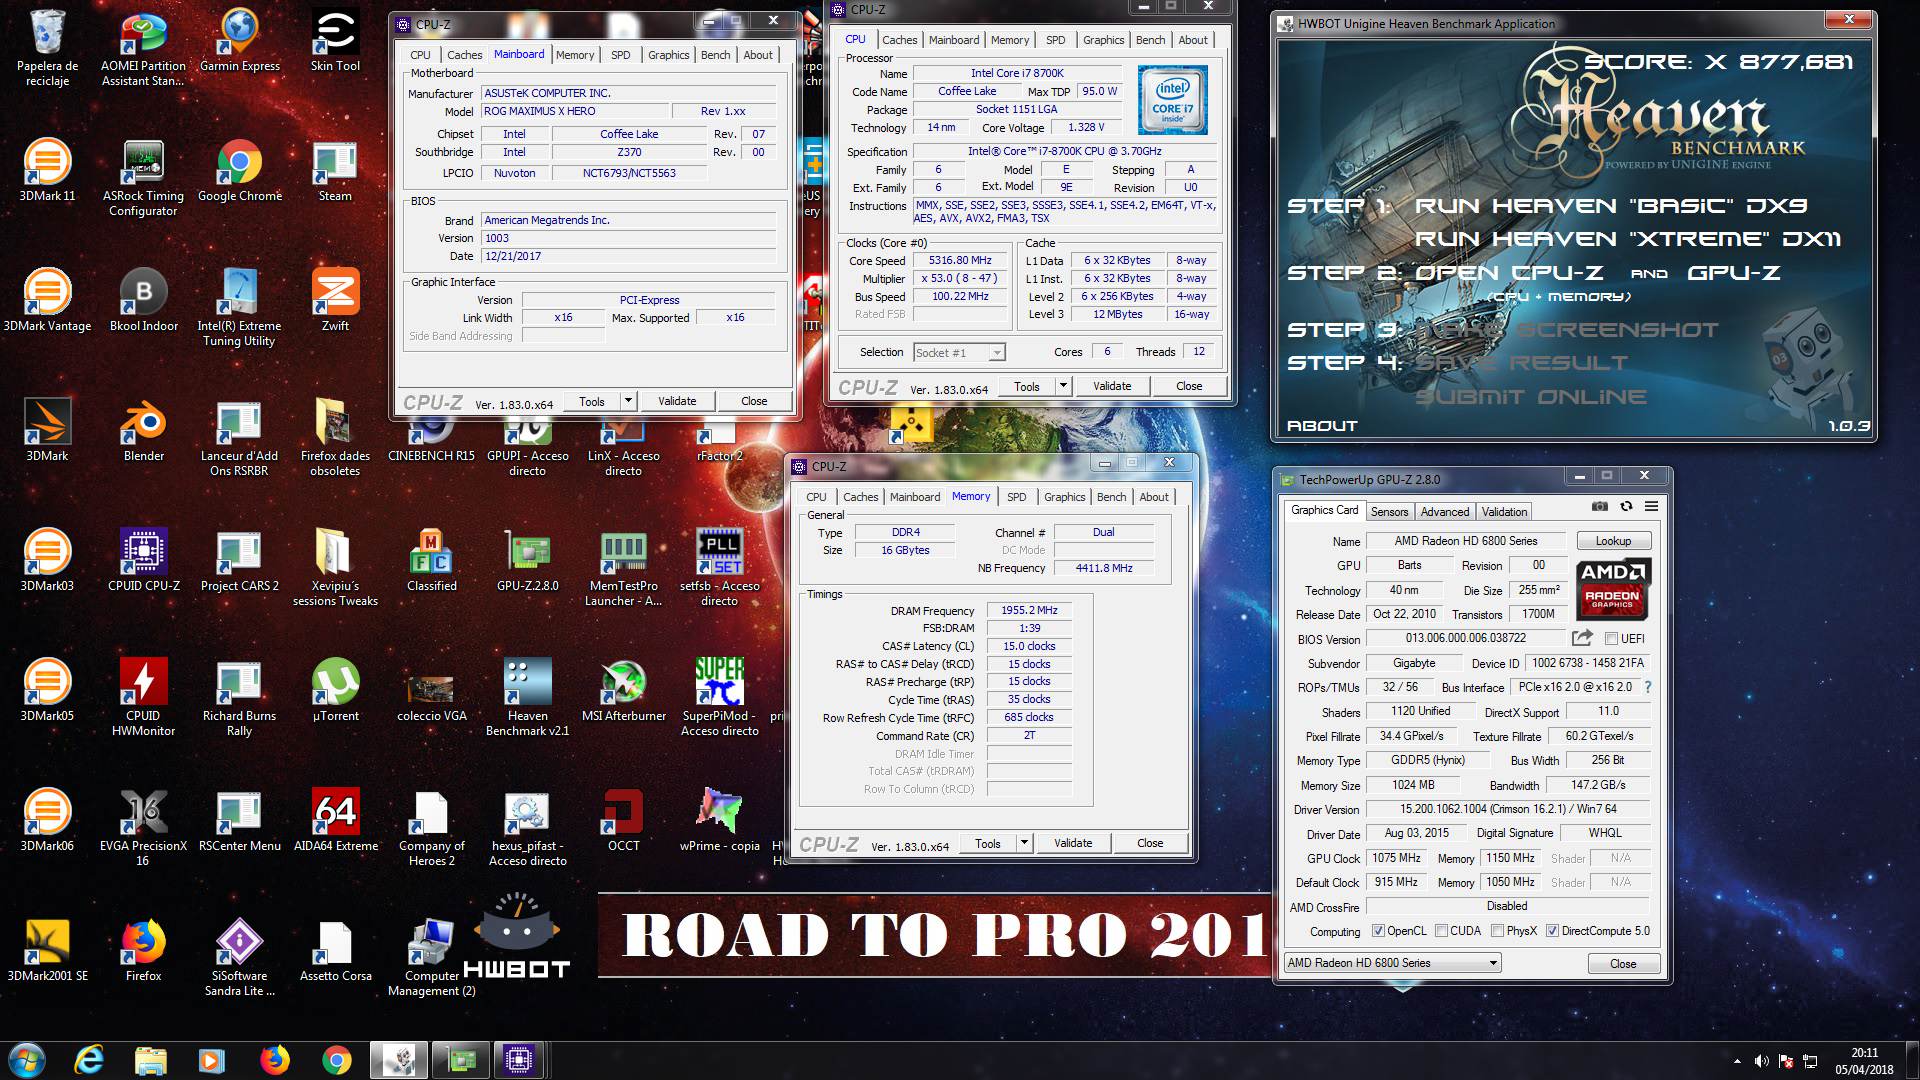Toggle DirectCompute 5.0 checkbox

point(1552,931)
